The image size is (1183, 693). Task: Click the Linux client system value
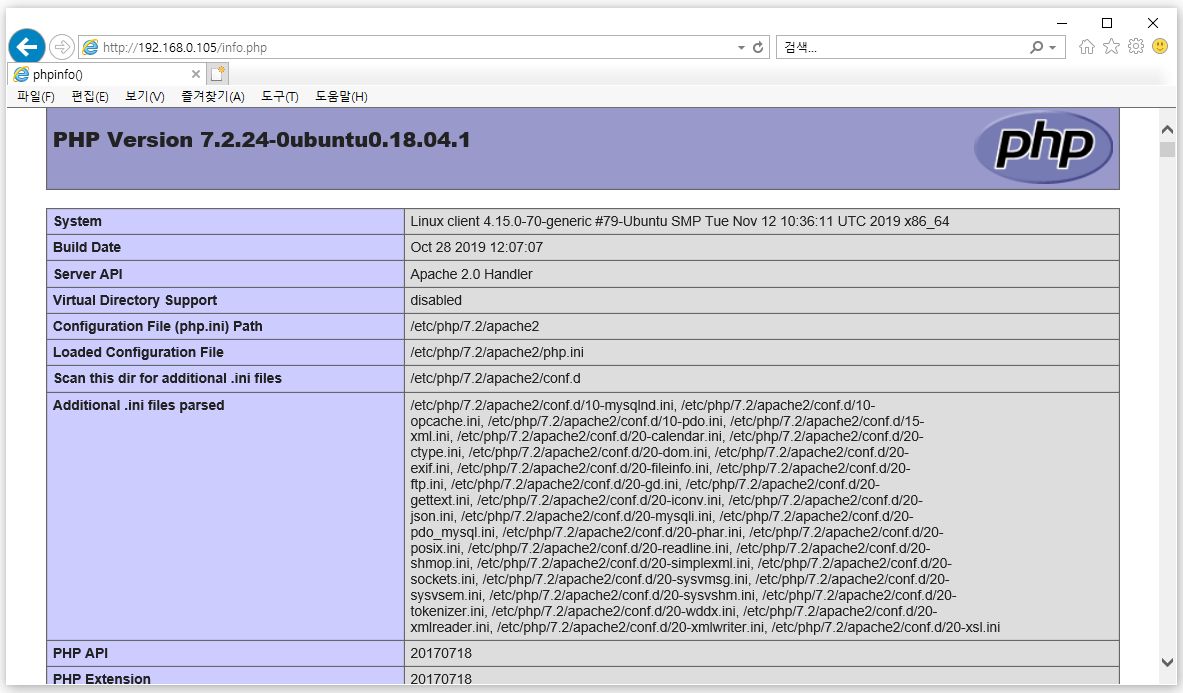click(680, 221)
